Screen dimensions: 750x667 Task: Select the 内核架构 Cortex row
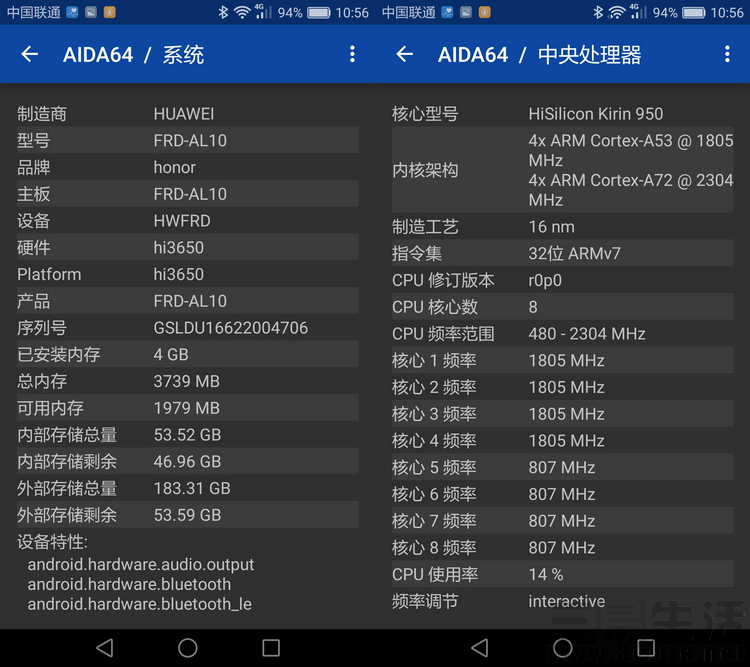point(562,170)
